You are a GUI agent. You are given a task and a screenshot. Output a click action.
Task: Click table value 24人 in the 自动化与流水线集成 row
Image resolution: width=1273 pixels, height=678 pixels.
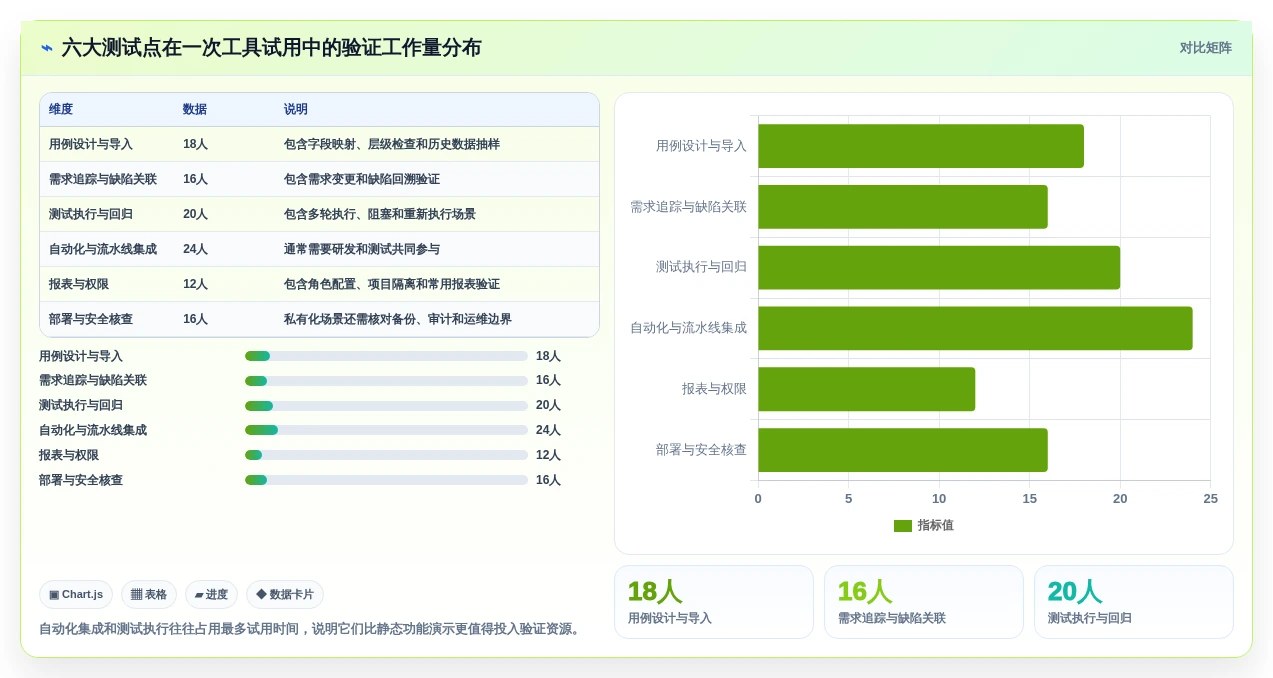[x=195, y=249]
